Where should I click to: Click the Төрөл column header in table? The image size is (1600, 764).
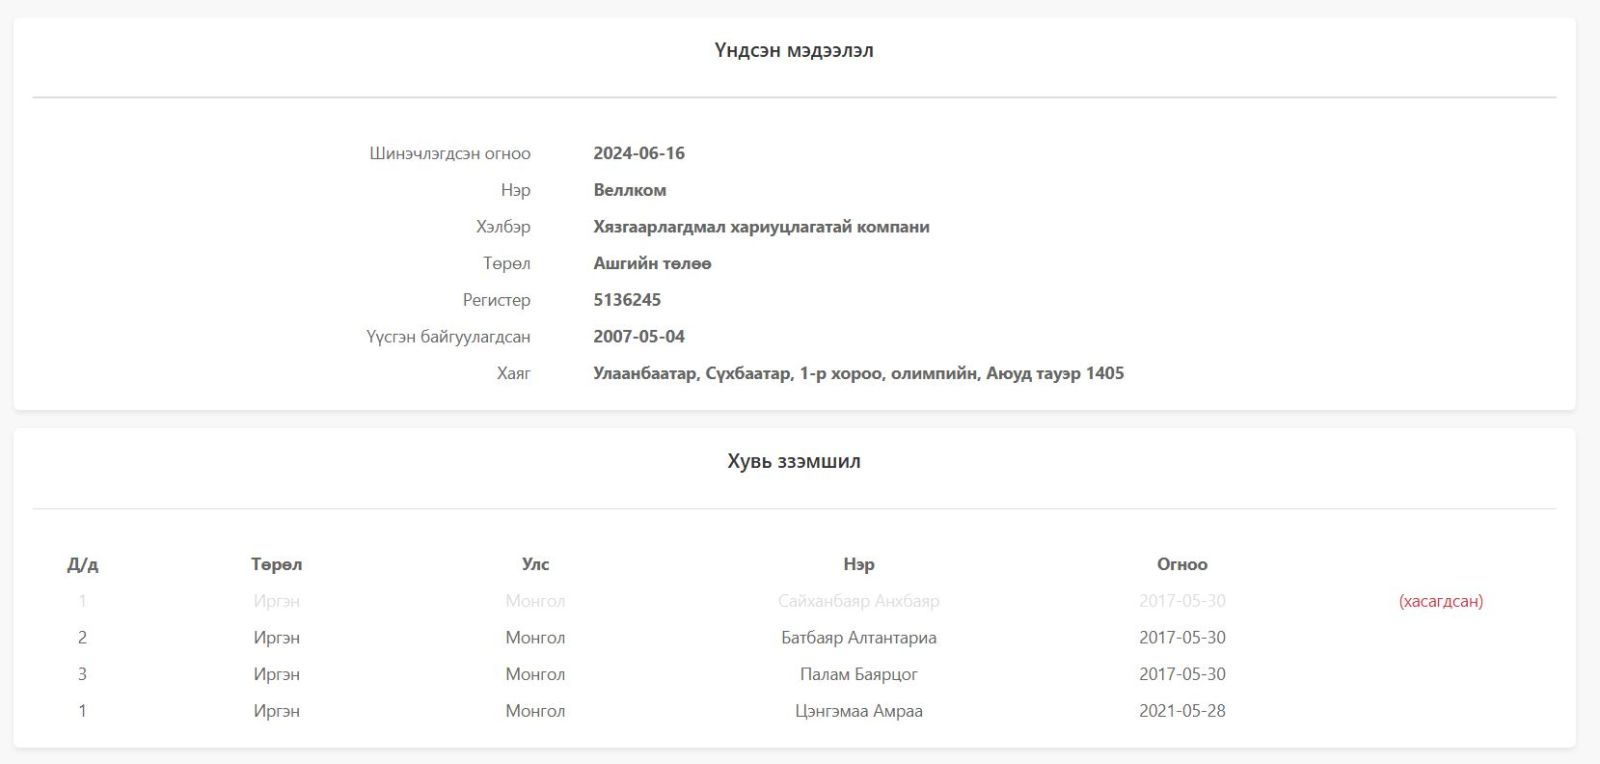pyautogui.click(x=276, y=564)
